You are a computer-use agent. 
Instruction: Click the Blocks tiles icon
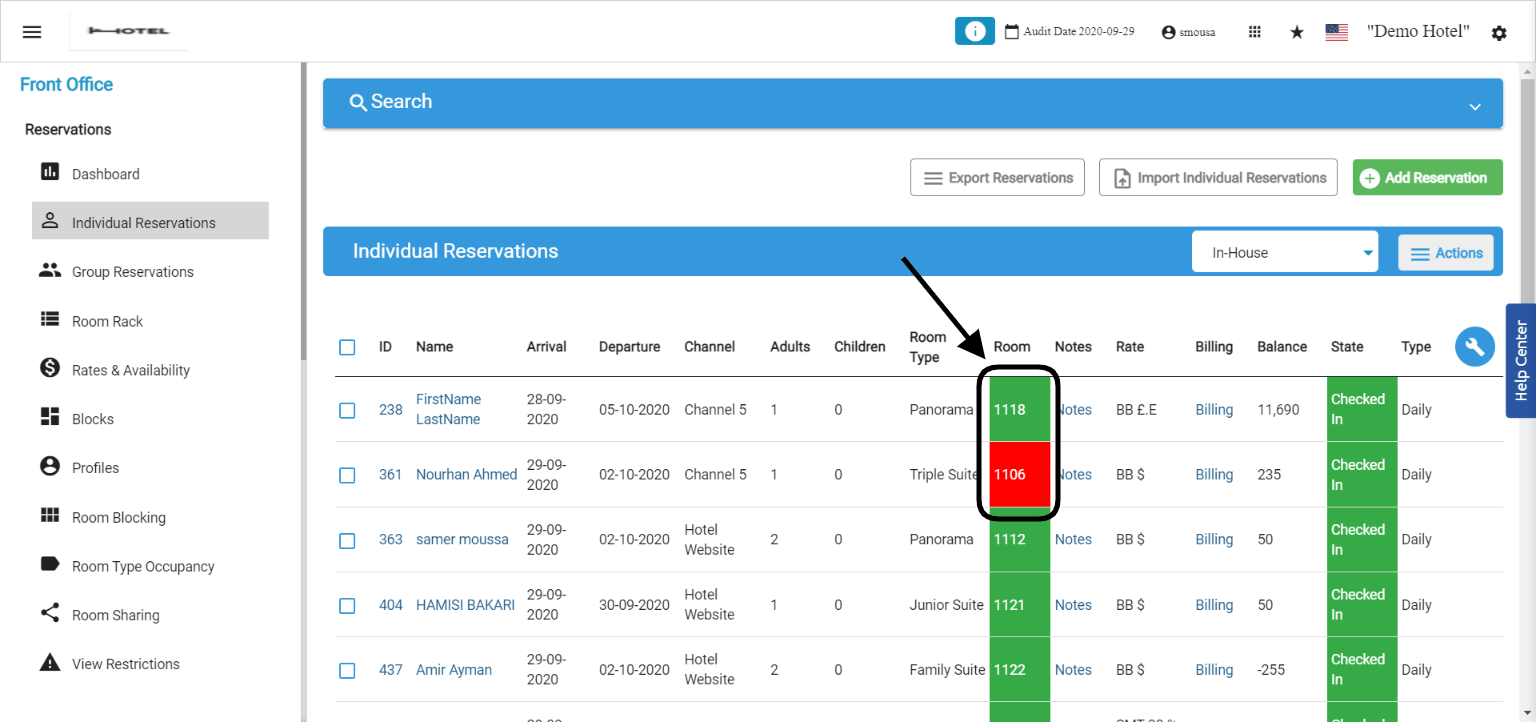[x=50, y=417]
